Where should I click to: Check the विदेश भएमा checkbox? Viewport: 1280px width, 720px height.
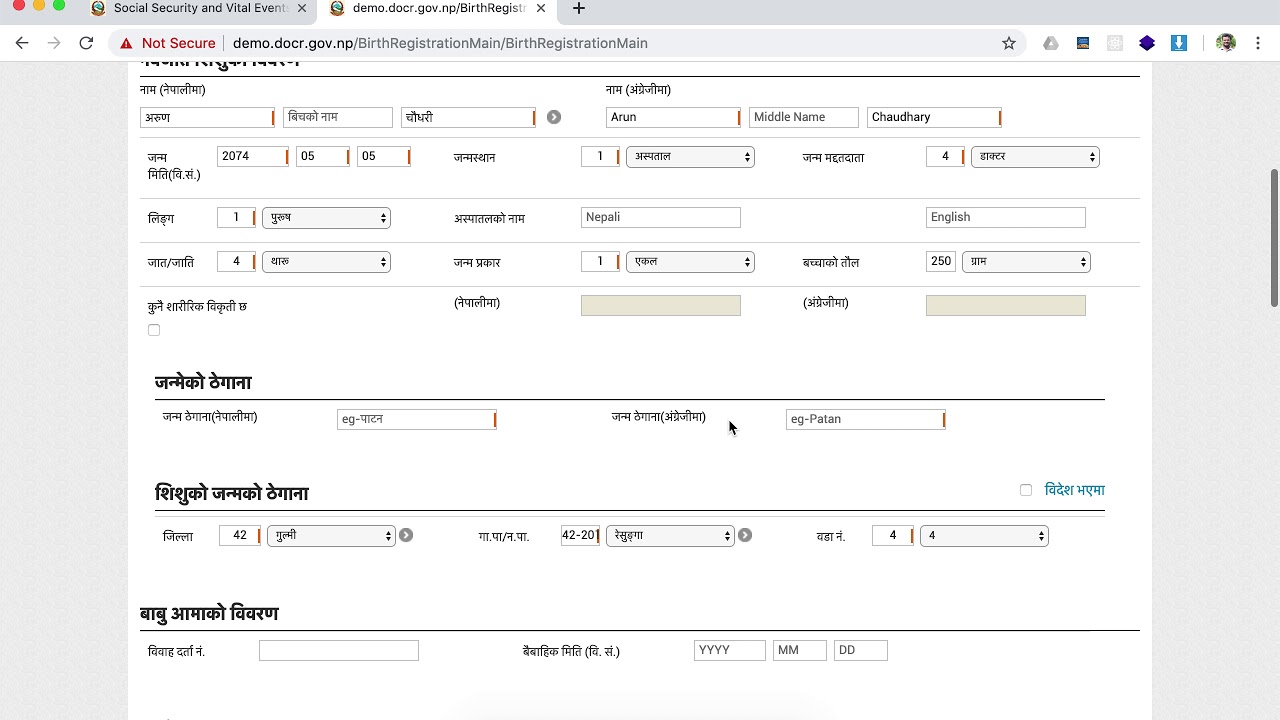(x=1026, y=490)
